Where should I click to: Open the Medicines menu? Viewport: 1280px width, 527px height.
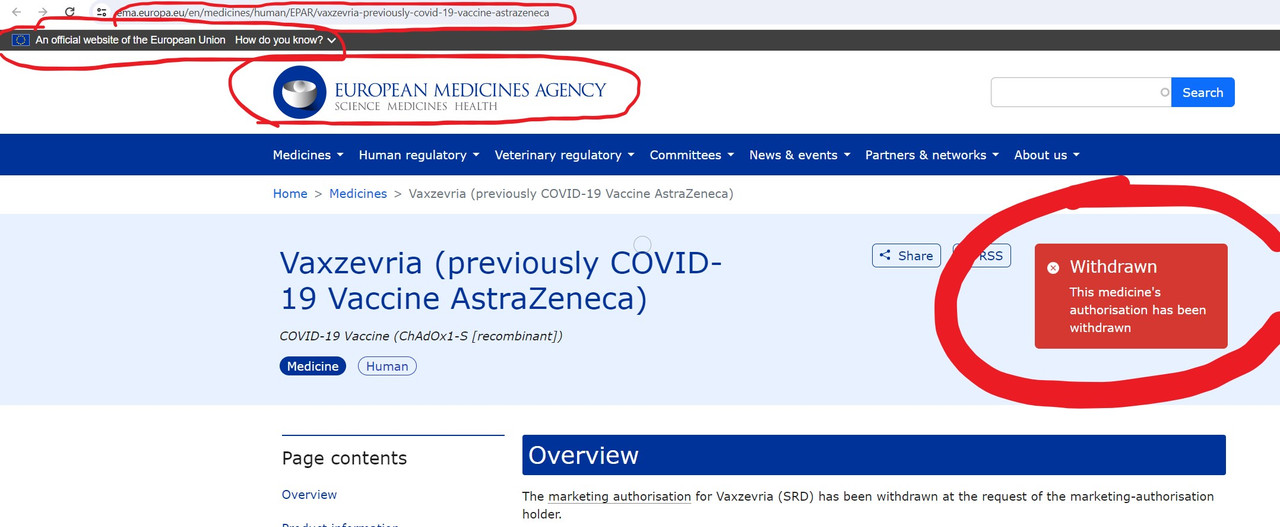[x=308, y=155]
